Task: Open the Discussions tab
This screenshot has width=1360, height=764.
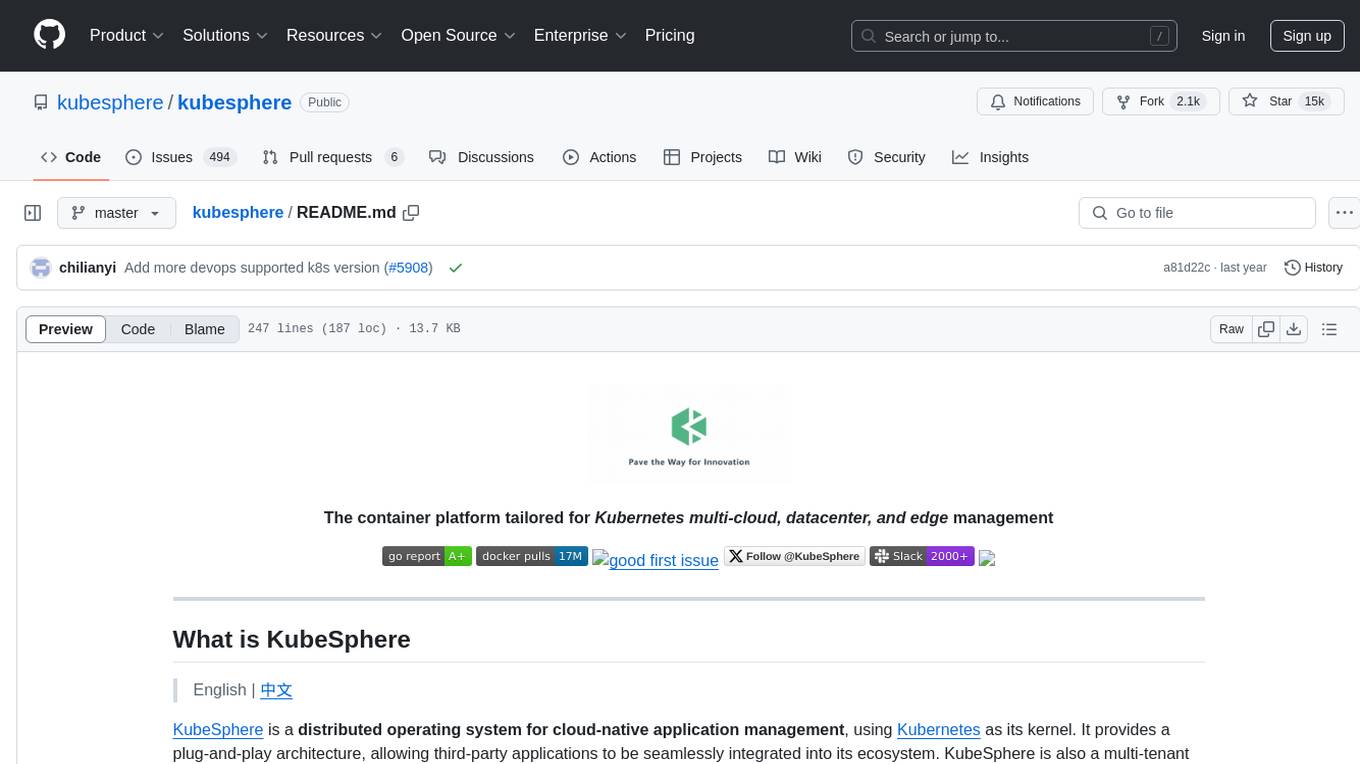Action: (482, 157)
